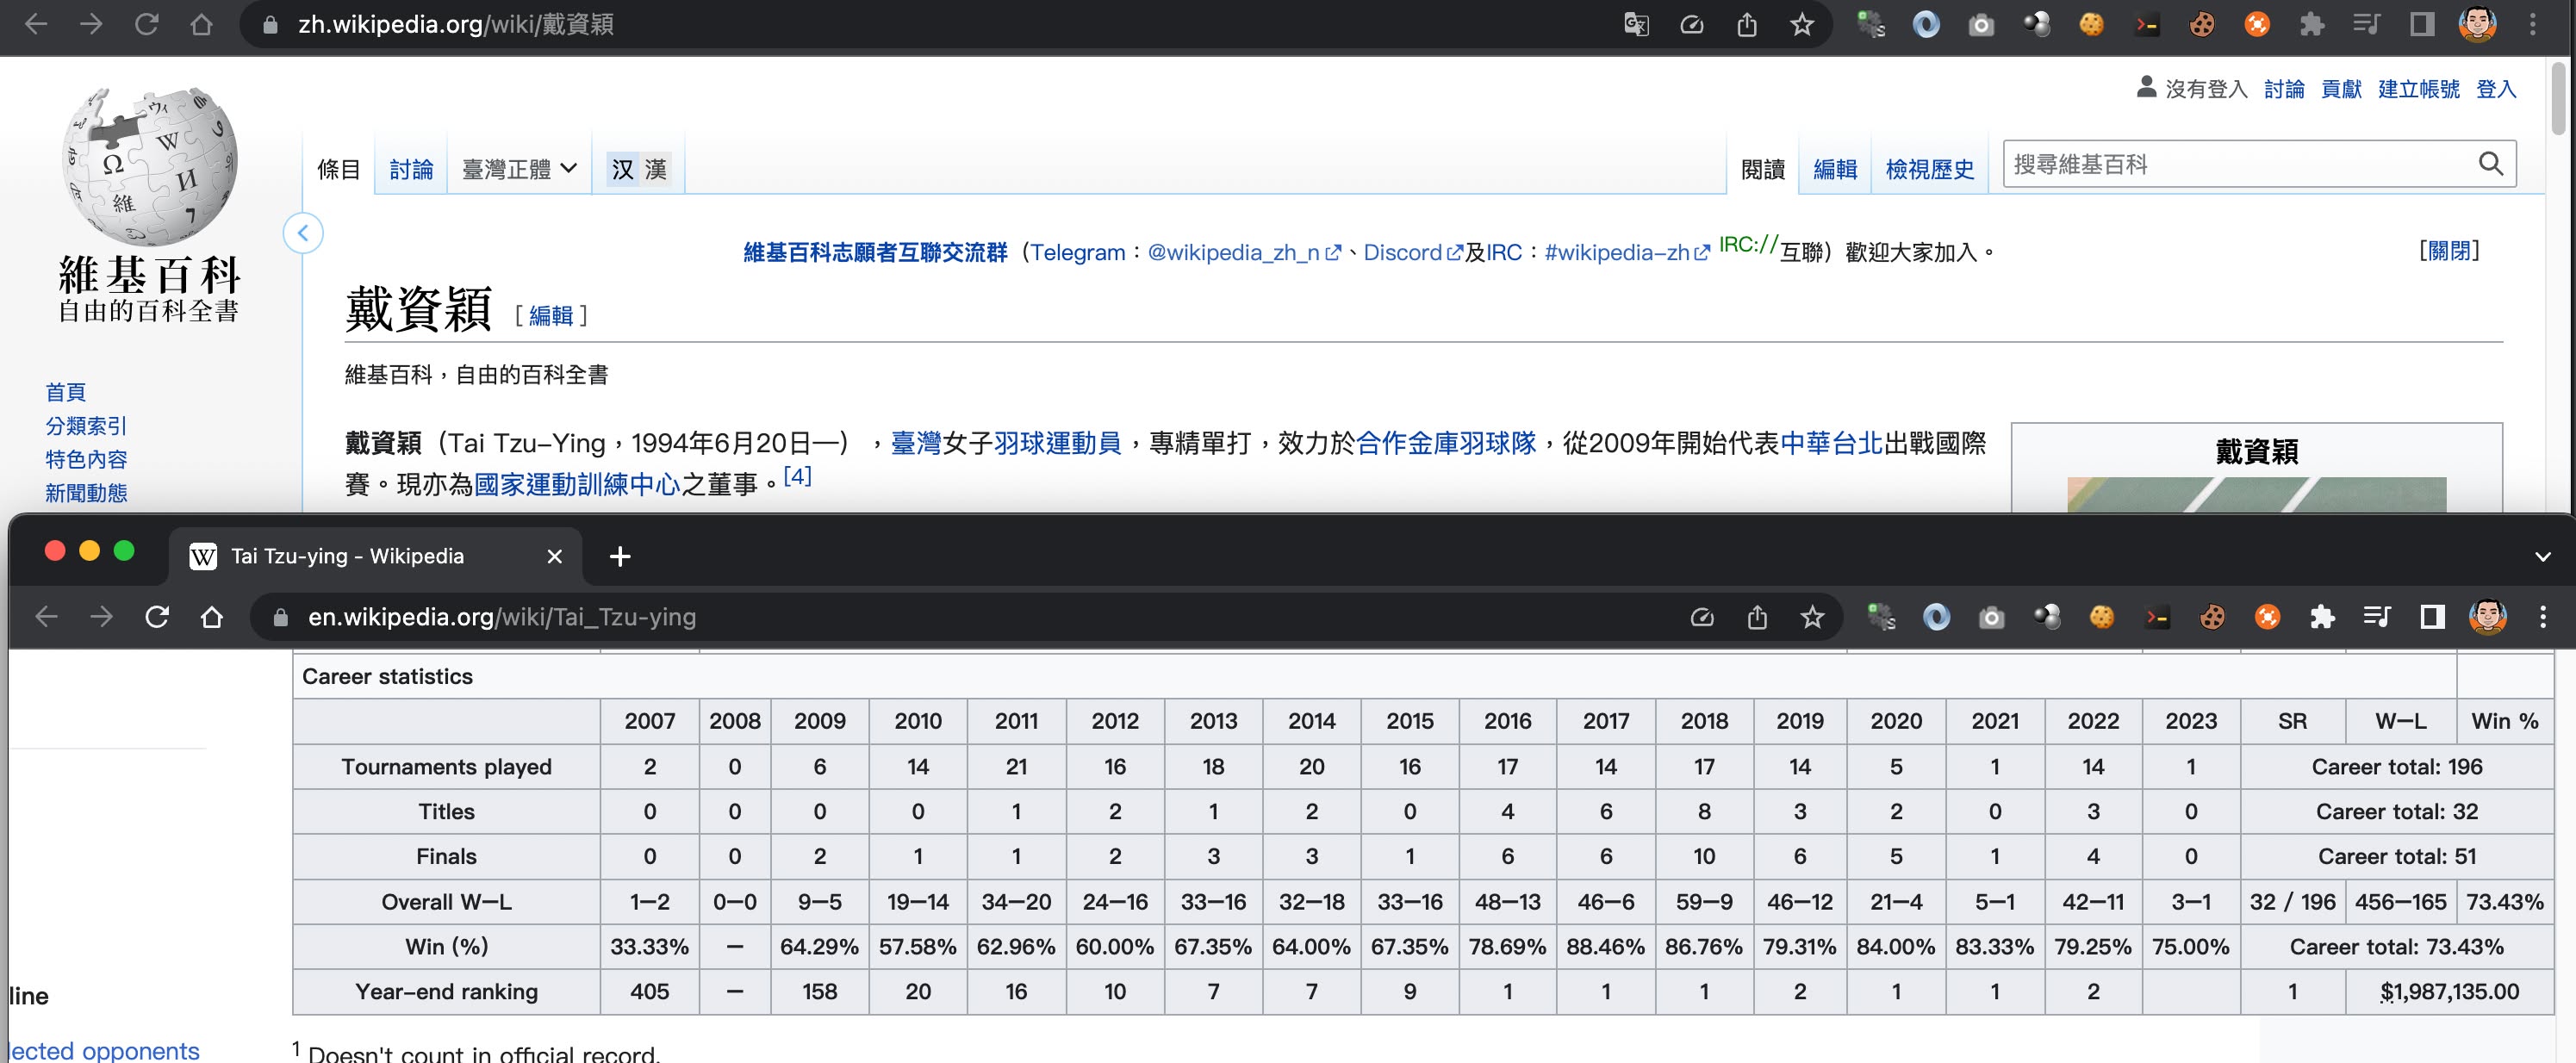
Task: Click the 登入 login link
Action: (2496, 89)
